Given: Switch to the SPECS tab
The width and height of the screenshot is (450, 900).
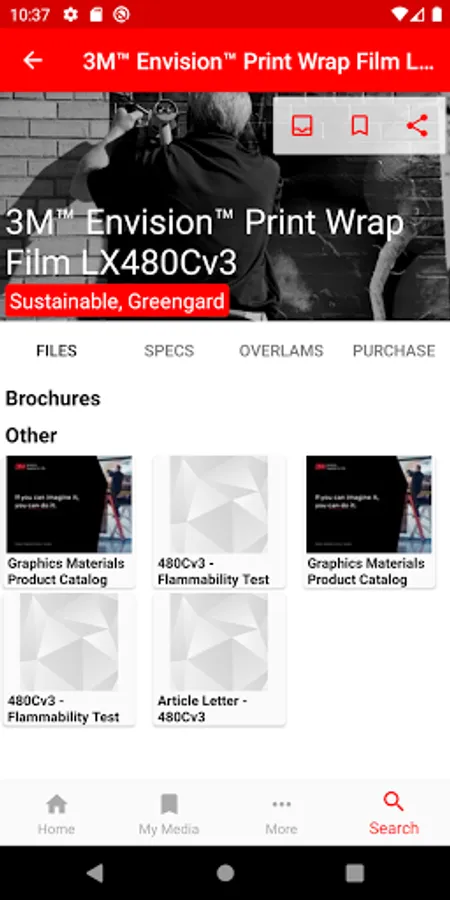Looking at the screenshot, I should click(169, 351).
